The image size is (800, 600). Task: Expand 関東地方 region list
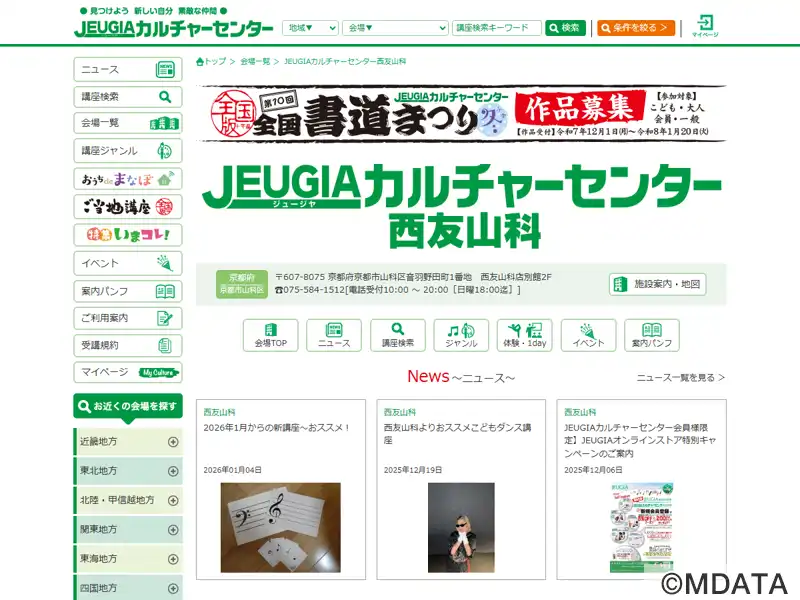[x=129, y=530]
